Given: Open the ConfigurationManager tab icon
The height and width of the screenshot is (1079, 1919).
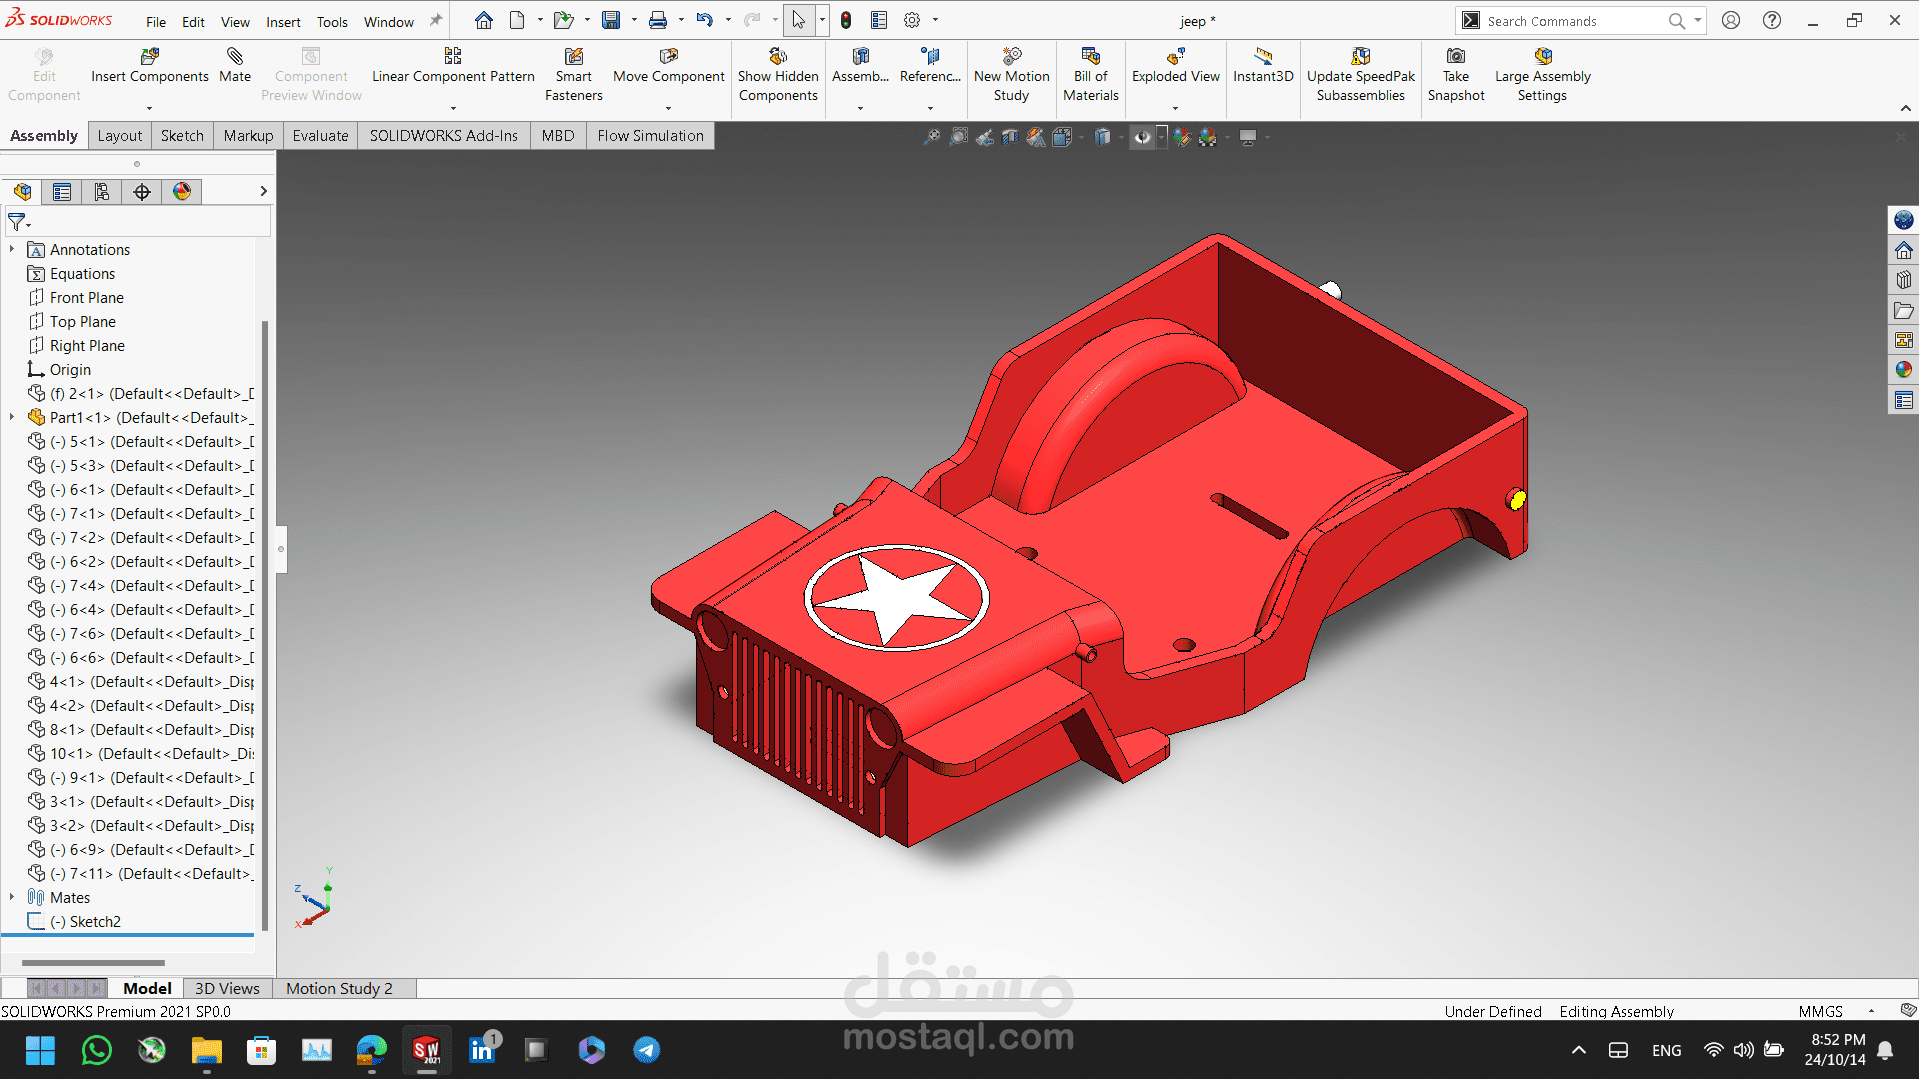Looking at the screenshot, I should click(x=102, y=192).
